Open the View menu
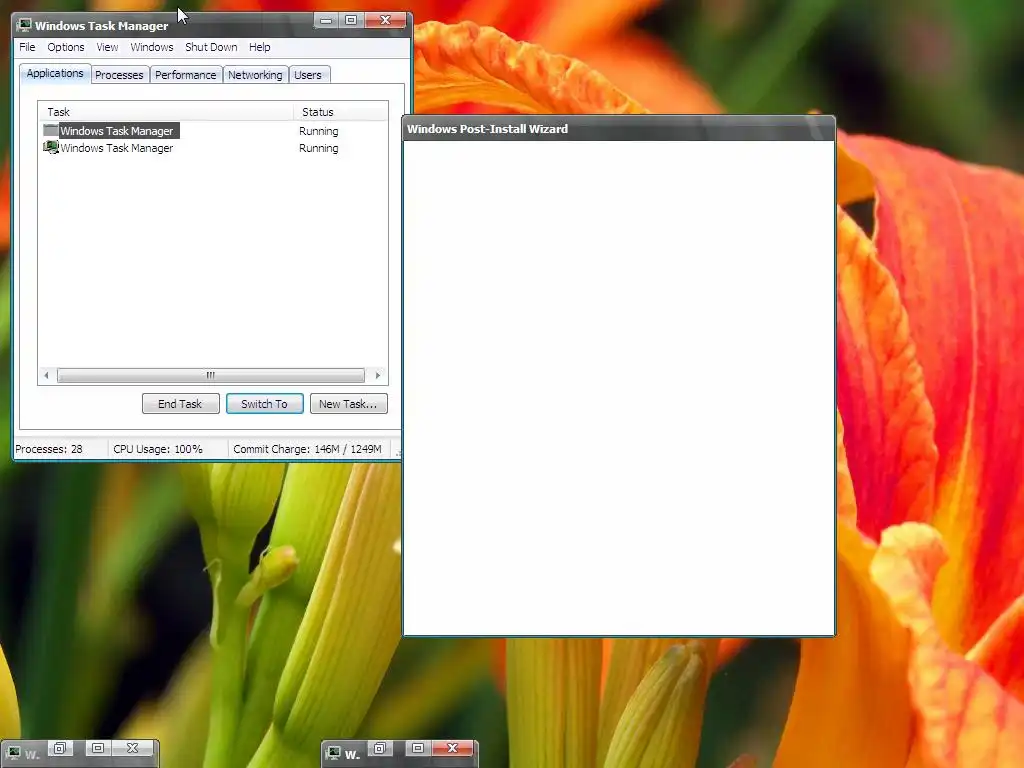The image size is (1024, 768). (x=107, y=47)
